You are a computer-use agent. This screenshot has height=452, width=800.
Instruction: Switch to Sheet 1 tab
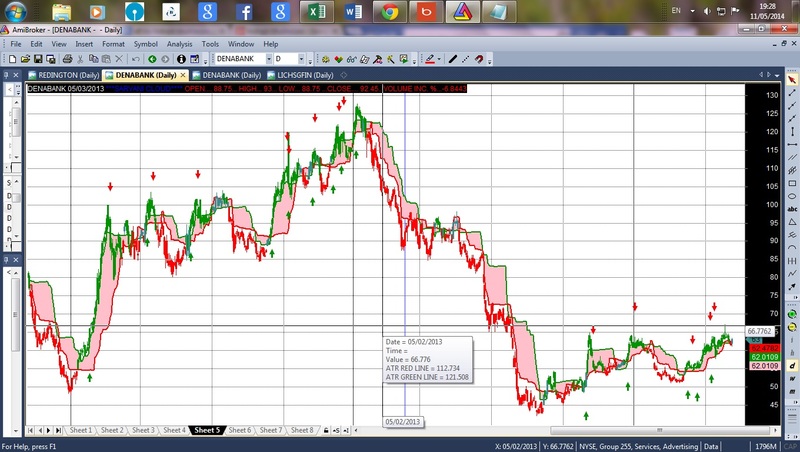coord(81,430)
